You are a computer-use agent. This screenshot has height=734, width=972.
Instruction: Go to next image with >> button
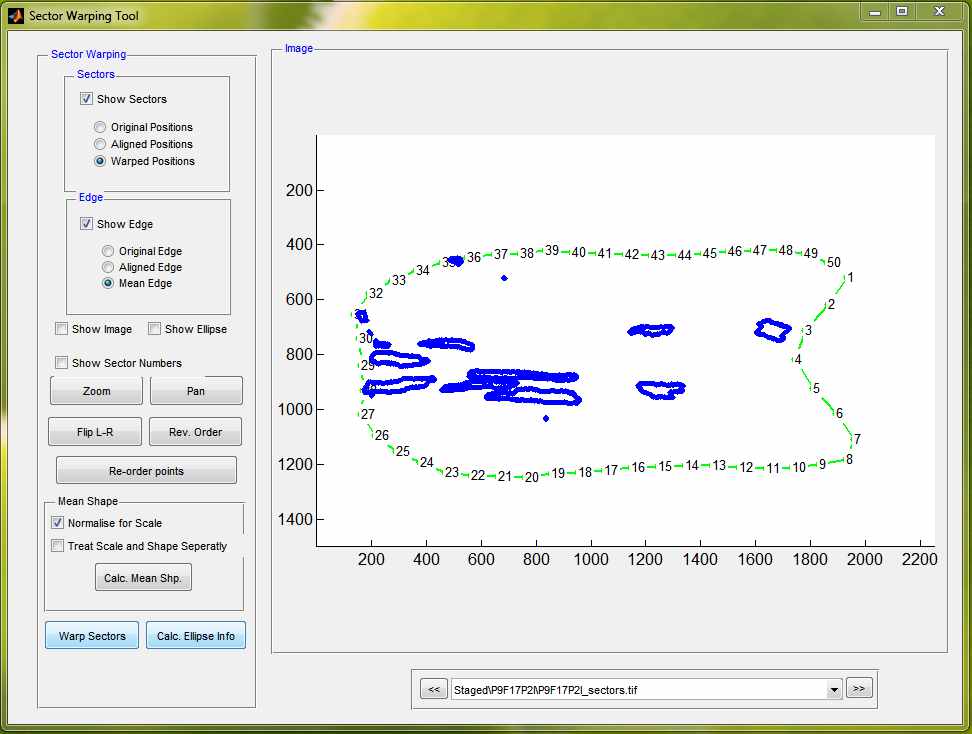pyautogui.click(x=859, y=689)
